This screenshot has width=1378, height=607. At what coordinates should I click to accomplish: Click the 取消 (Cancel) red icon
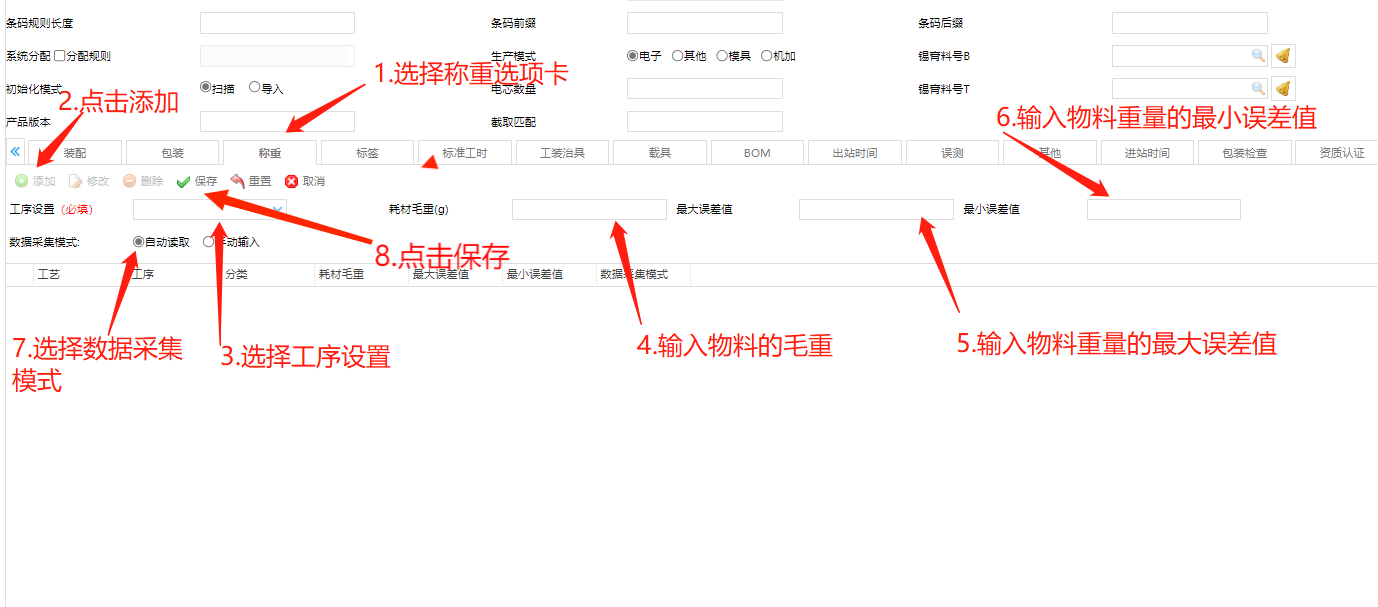click(x=291, y=181)
